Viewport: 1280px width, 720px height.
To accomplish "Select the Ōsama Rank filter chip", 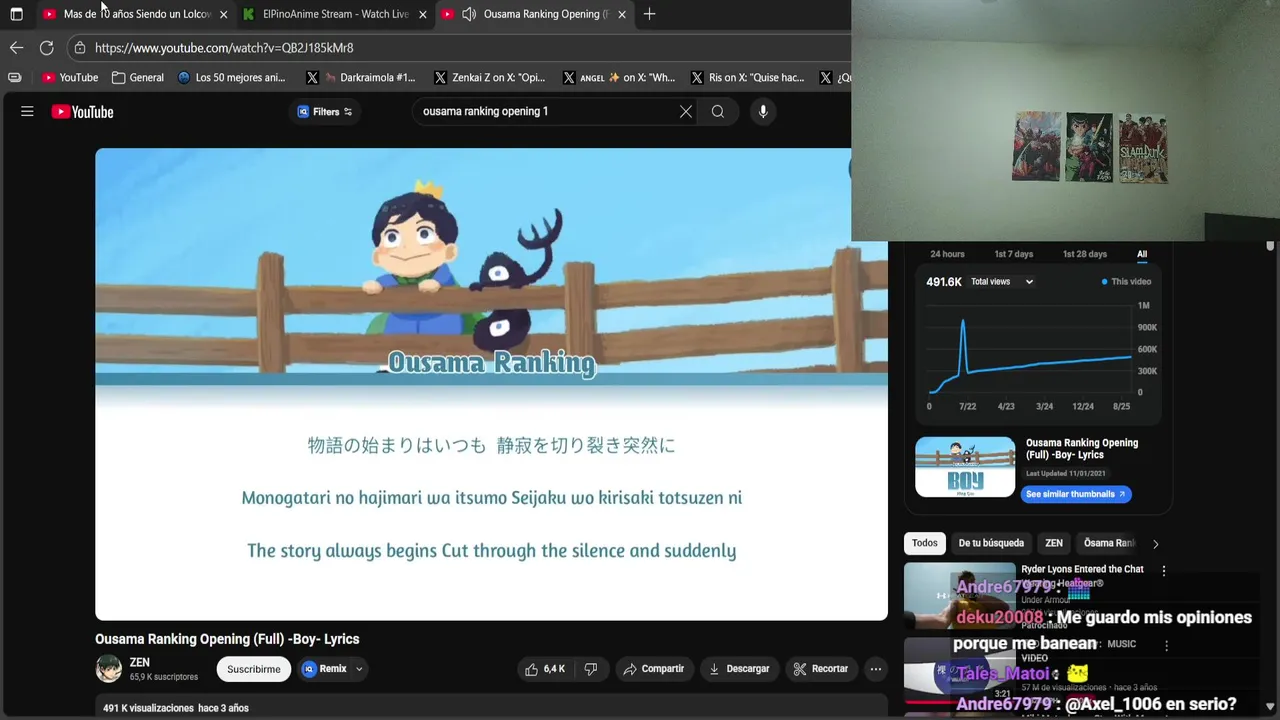I will point(1109,543).
